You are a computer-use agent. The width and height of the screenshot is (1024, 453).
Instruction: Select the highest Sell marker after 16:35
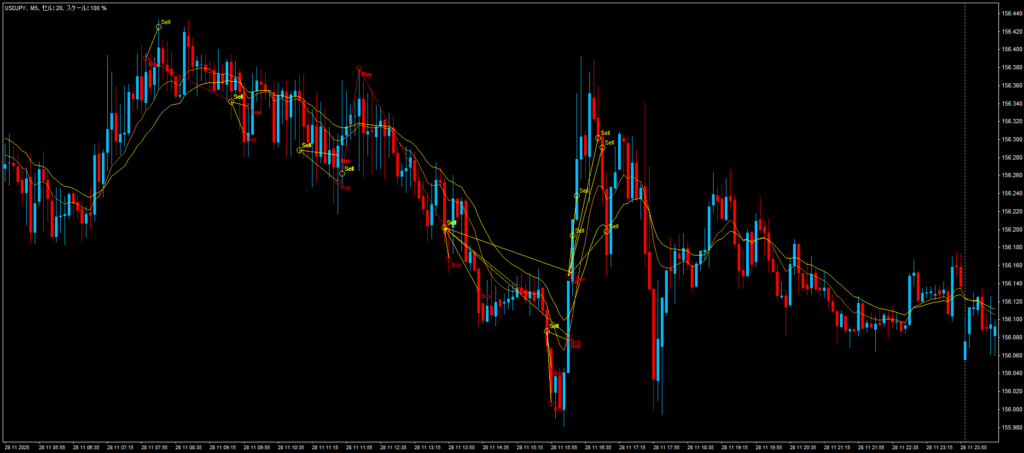(x=598, y=137)
